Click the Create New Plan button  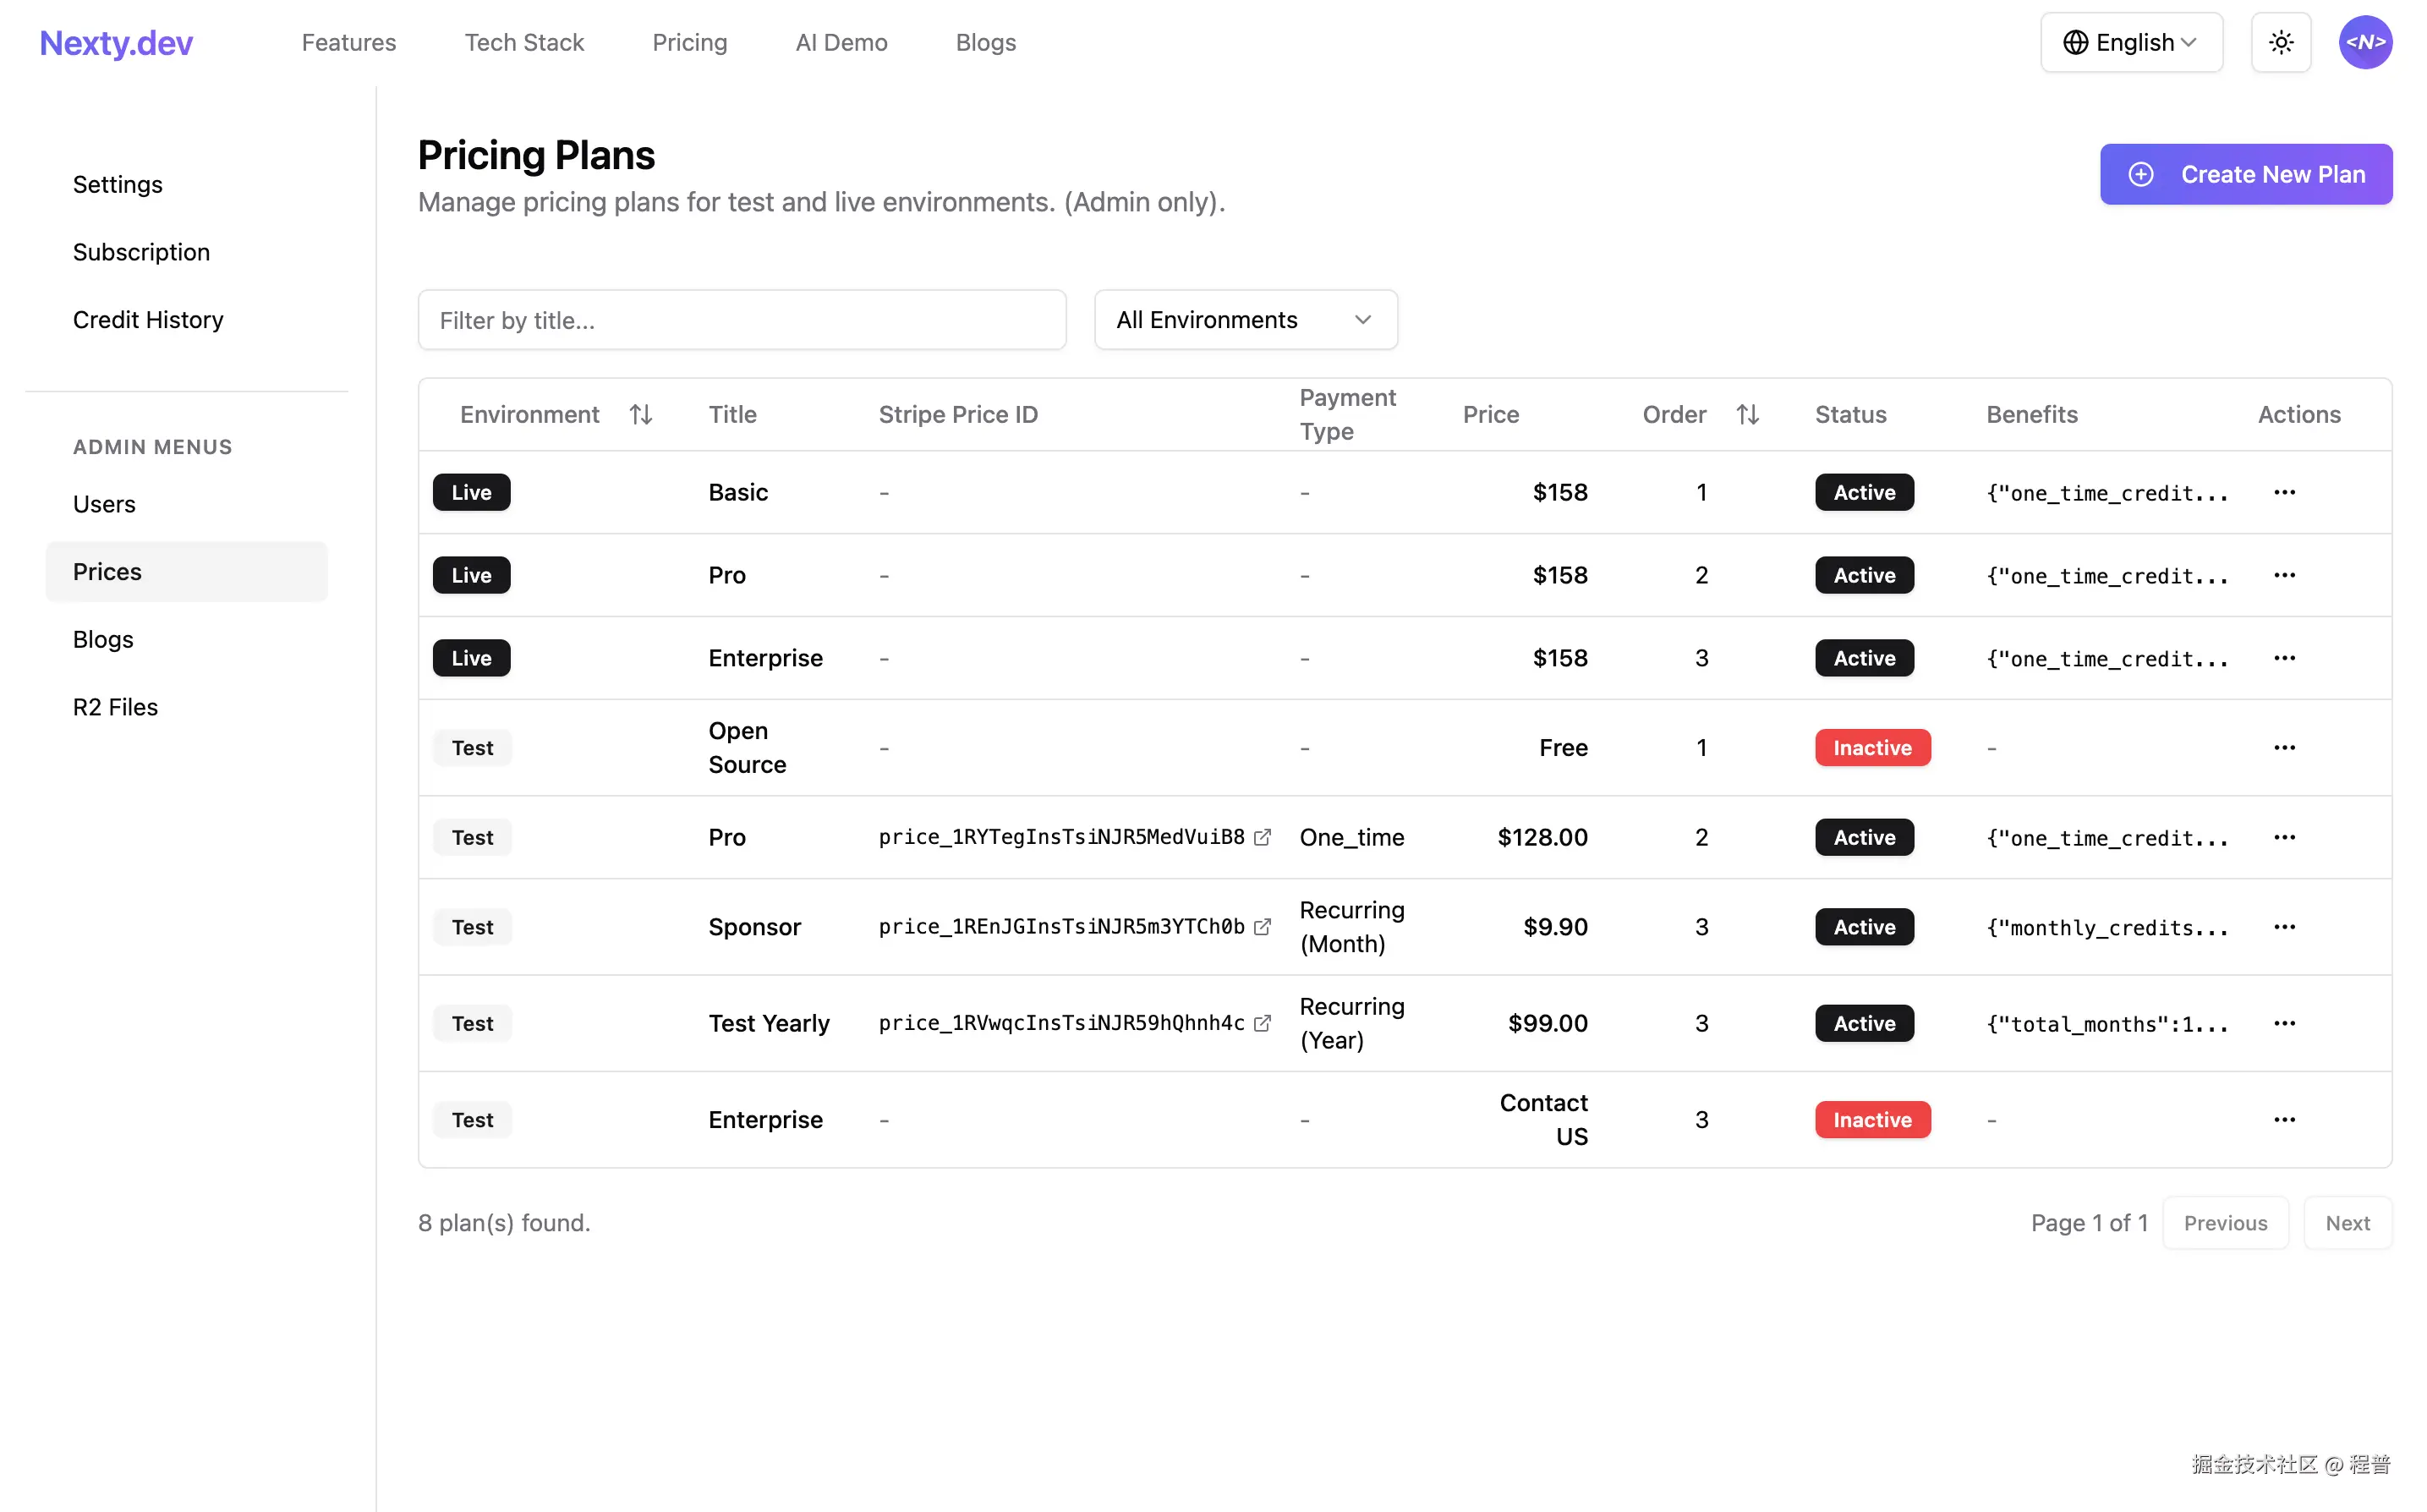[x=2246, y=174]
